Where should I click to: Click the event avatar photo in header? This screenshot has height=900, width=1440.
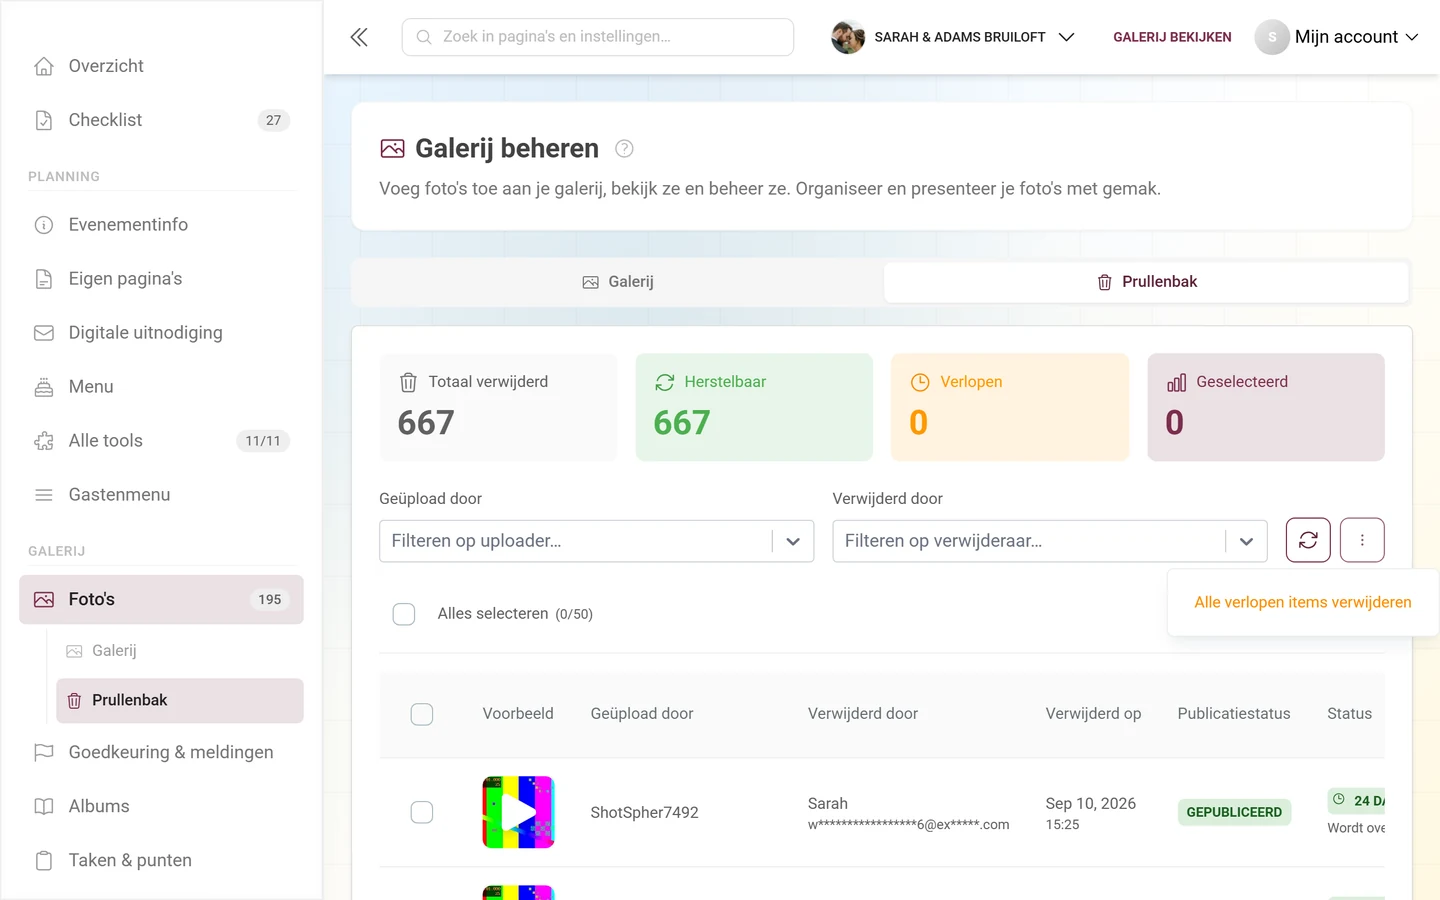(x=848, y=37)
